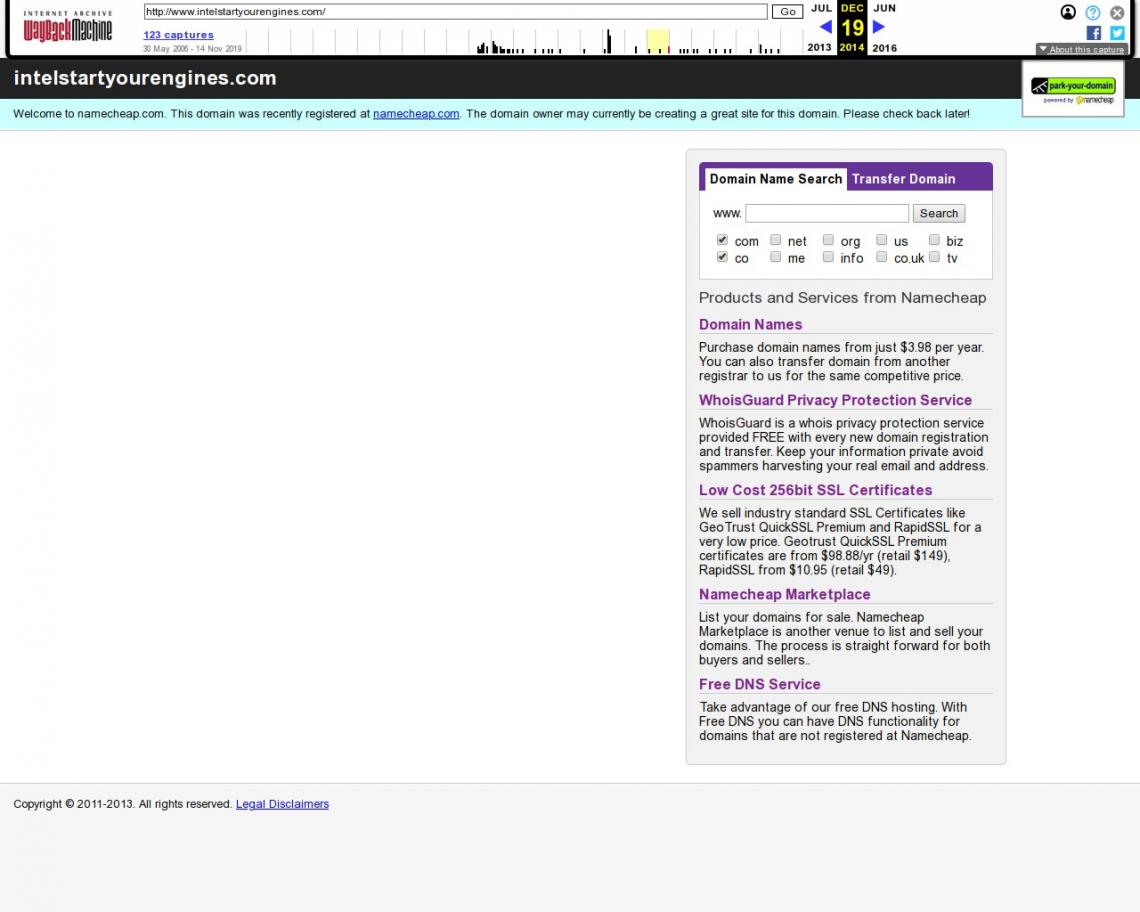The image size is (1140, 912).
Task: Go to previous capture arrow
Action: (x=825, y=27)
